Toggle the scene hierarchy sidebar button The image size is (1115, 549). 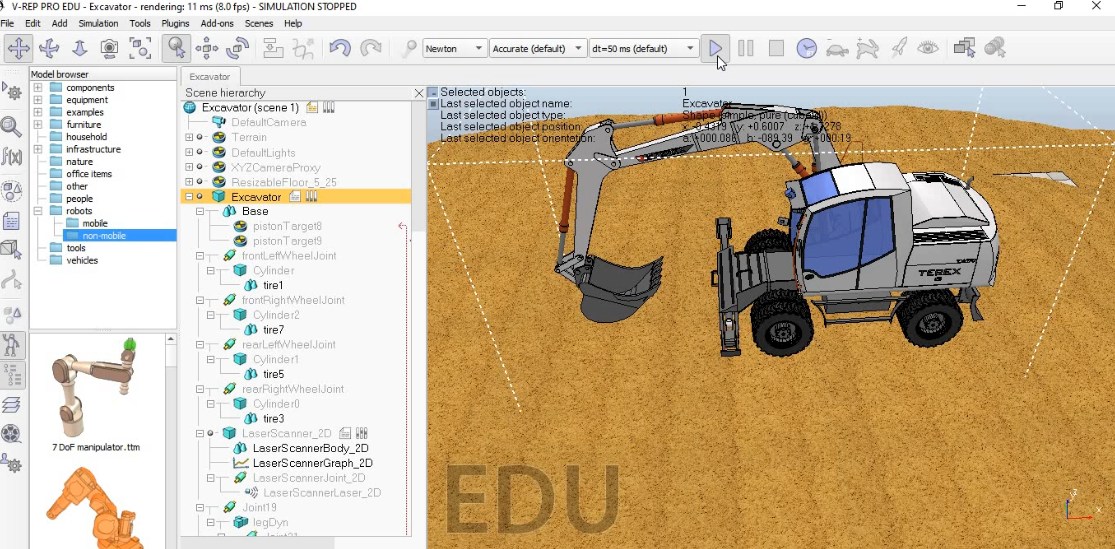point(12,375)
